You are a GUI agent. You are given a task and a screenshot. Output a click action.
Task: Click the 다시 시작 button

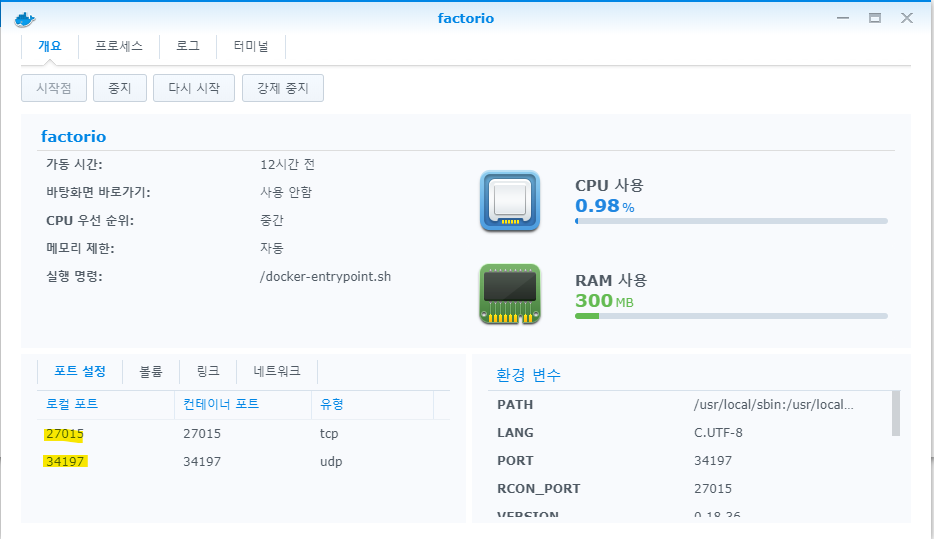click(194, 88)
